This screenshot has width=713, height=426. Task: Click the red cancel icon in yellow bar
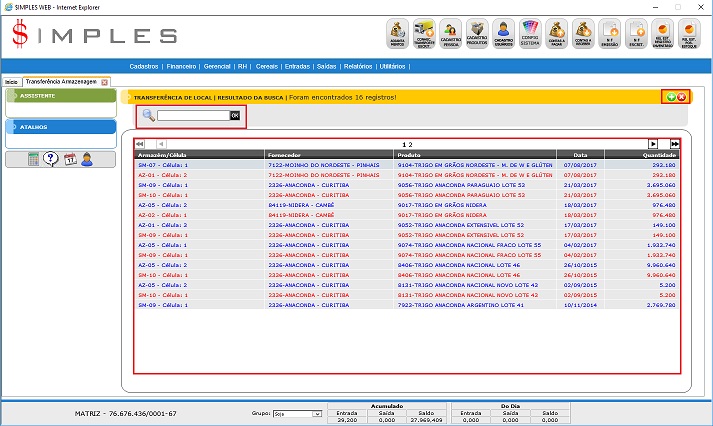[682, 97]
